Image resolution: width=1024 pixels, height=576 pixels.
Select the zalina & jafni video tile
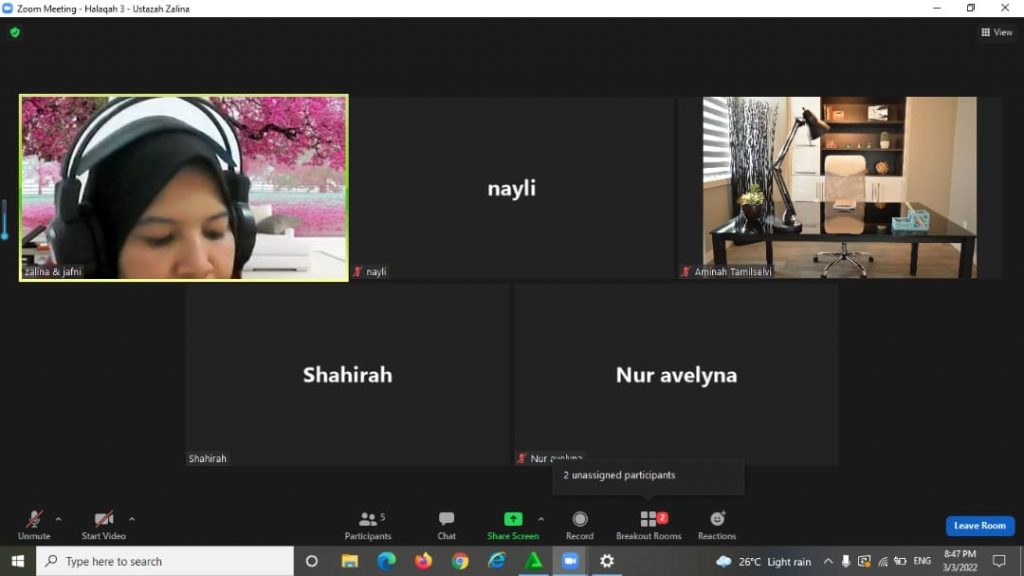tap(184, 187)
